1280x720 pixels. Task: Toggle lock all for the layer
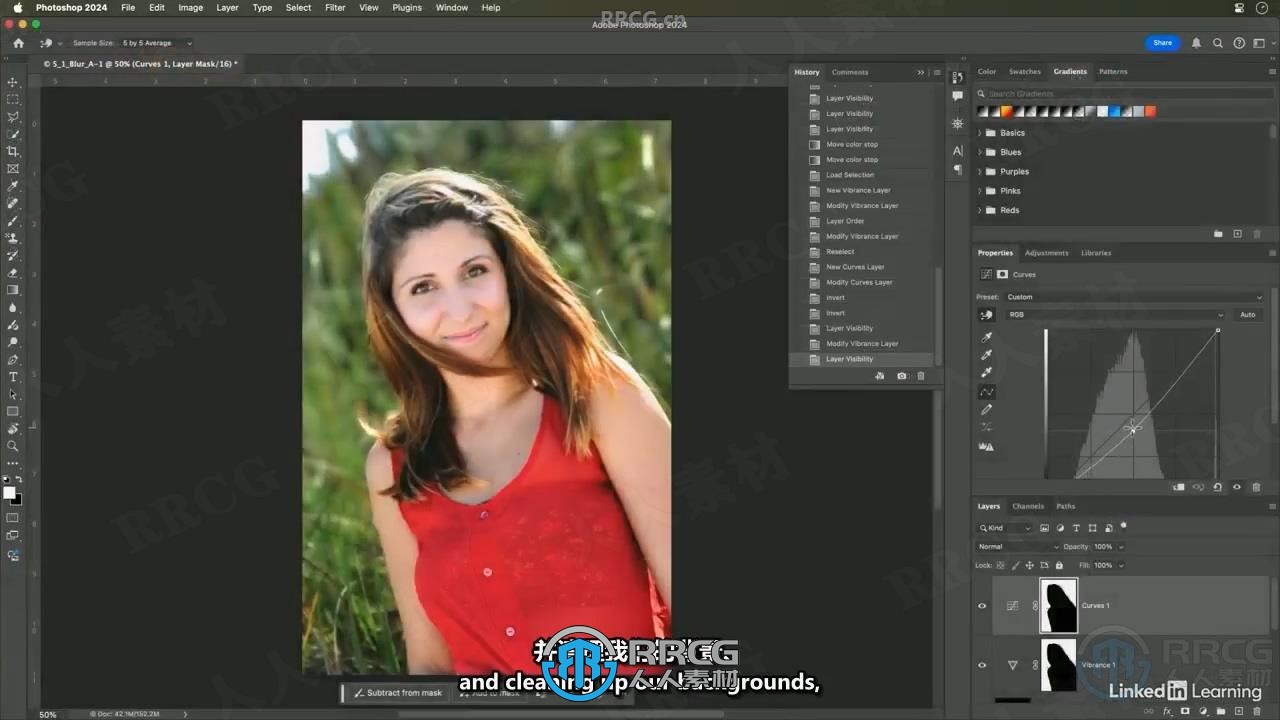(x=1059, y=565)
